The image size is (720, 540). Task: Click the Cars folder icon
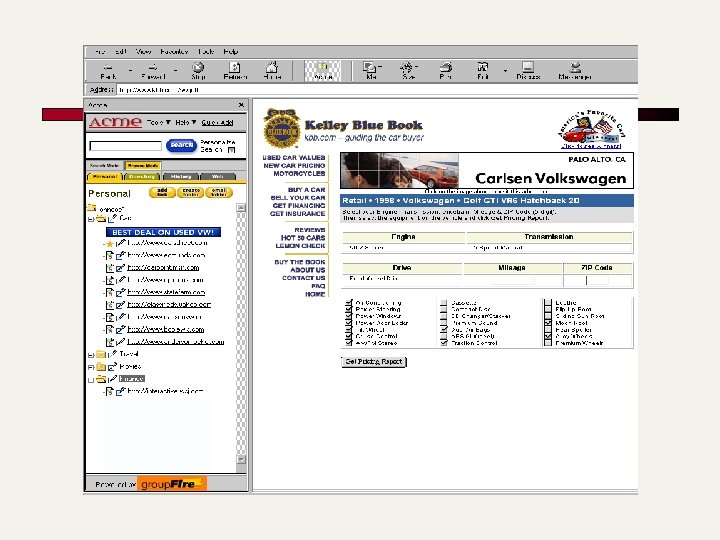101,219
